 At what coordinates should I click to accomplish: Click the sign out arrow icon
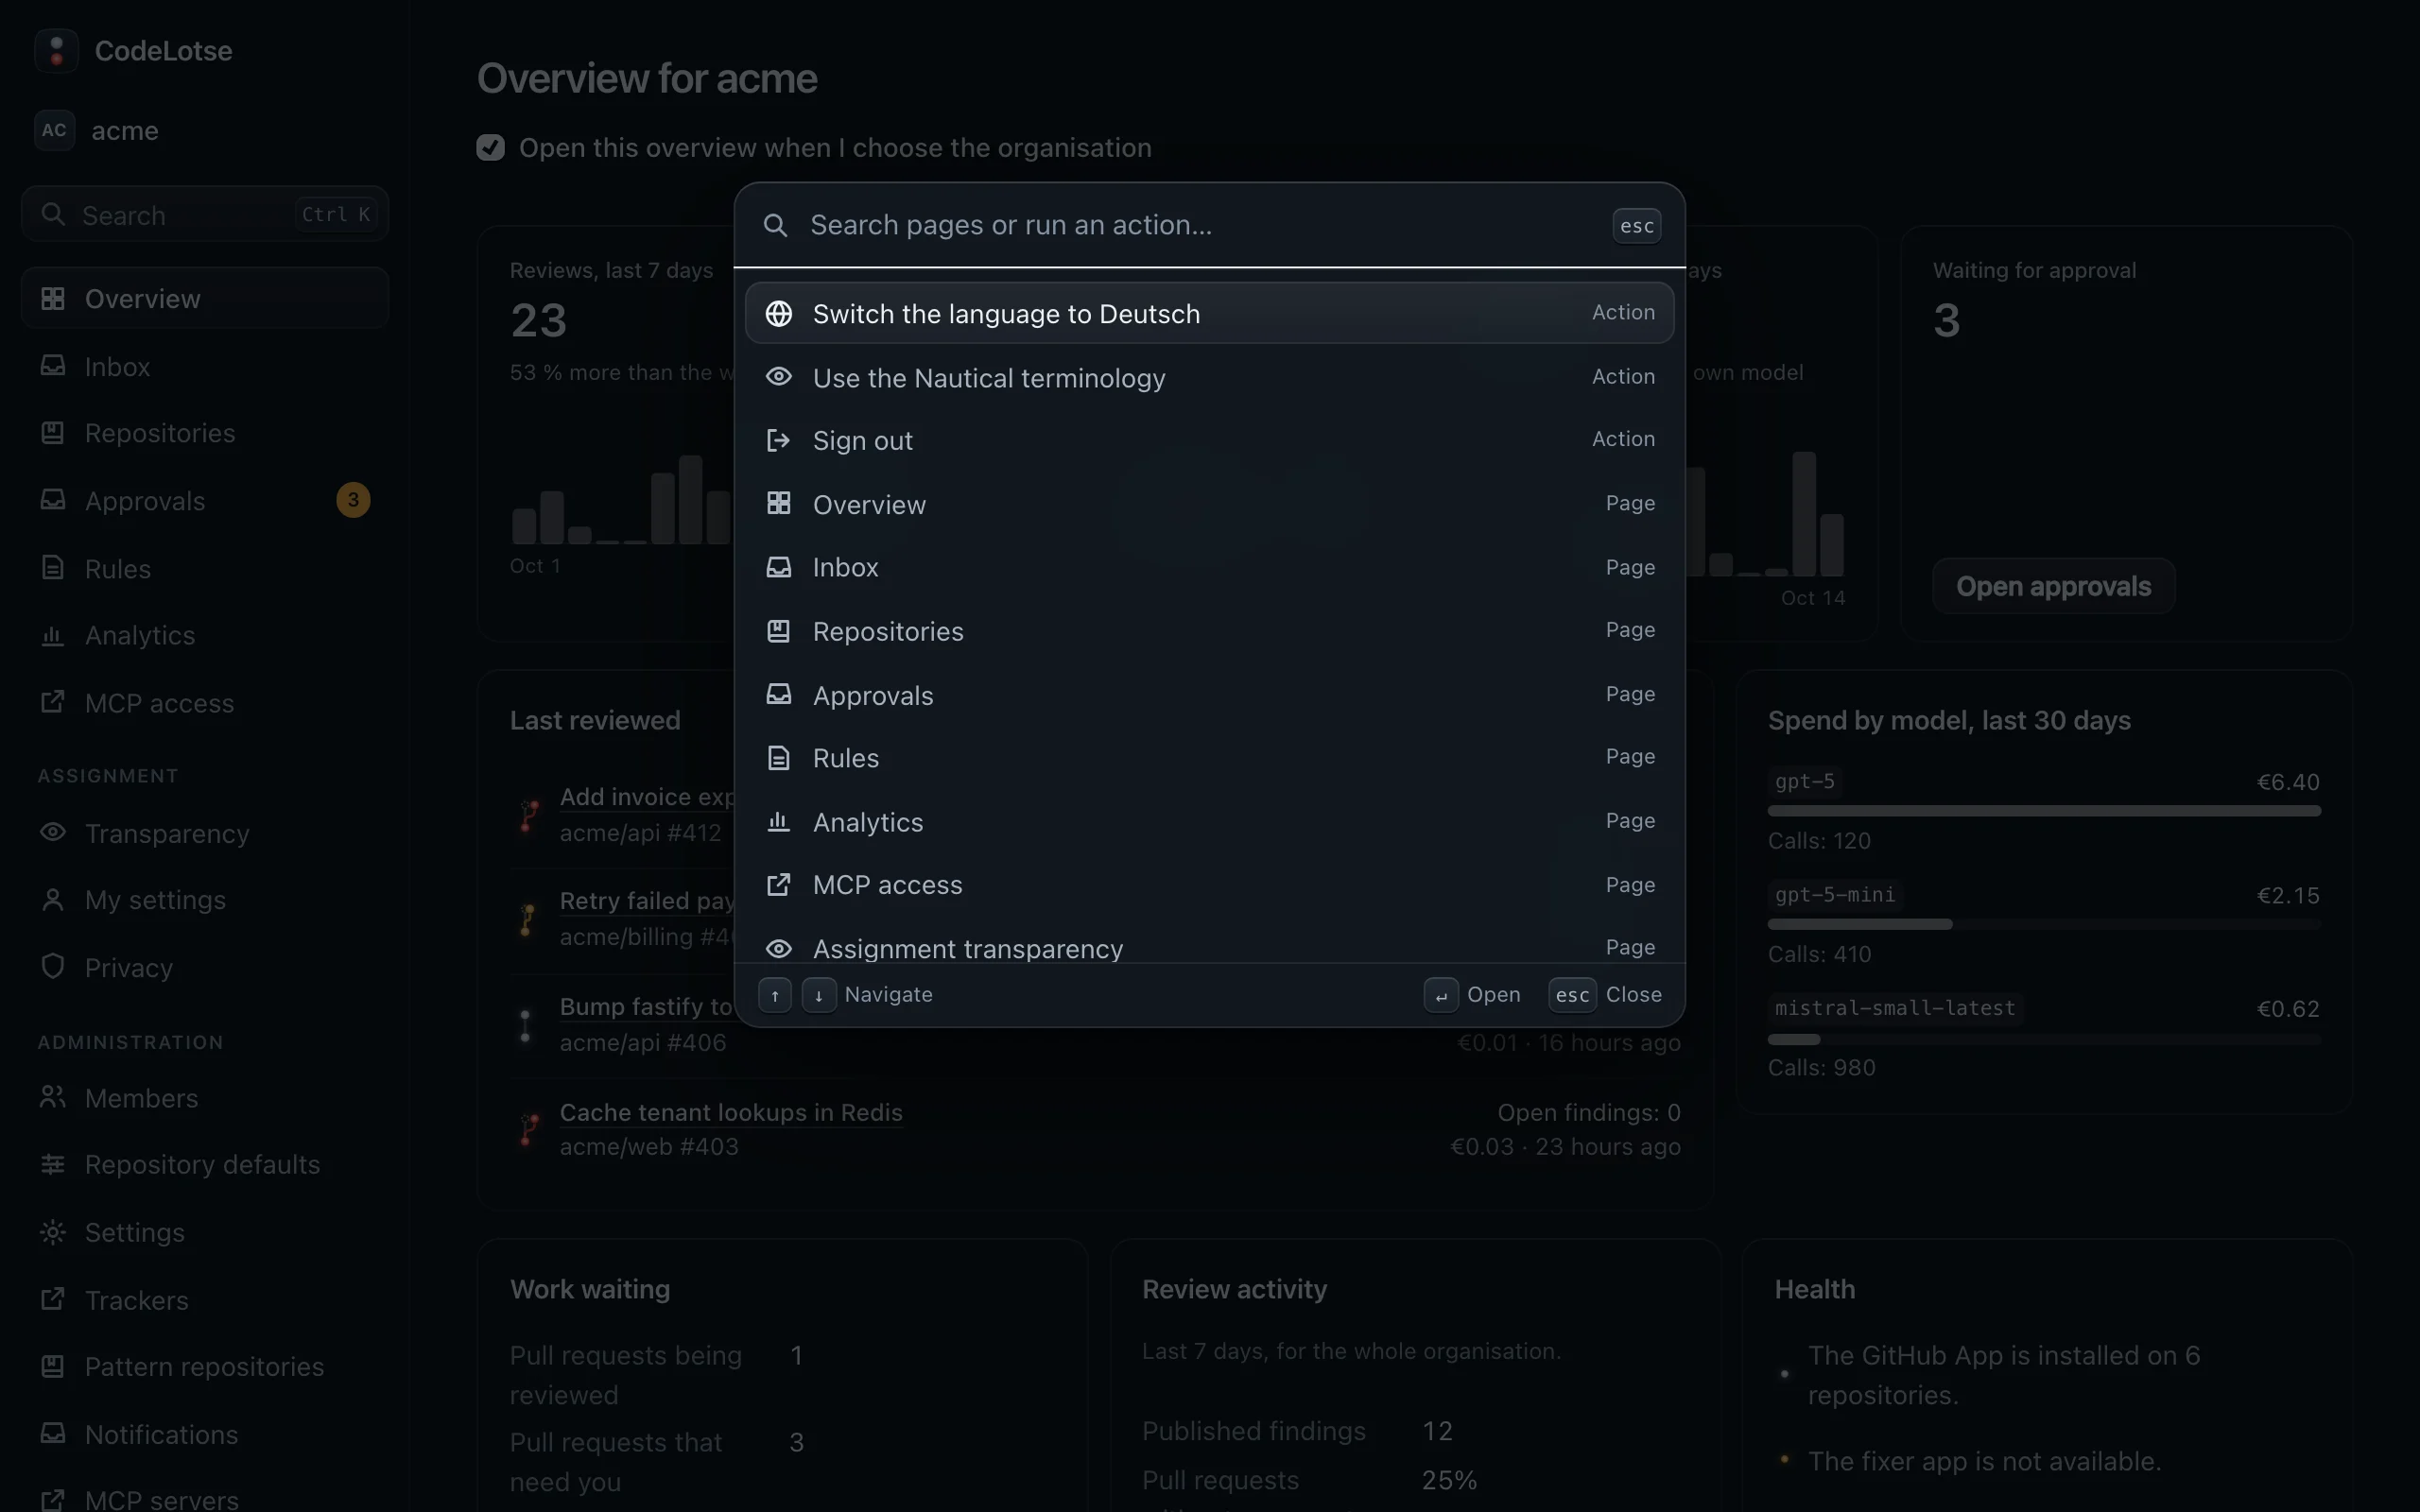coord(778,440)
